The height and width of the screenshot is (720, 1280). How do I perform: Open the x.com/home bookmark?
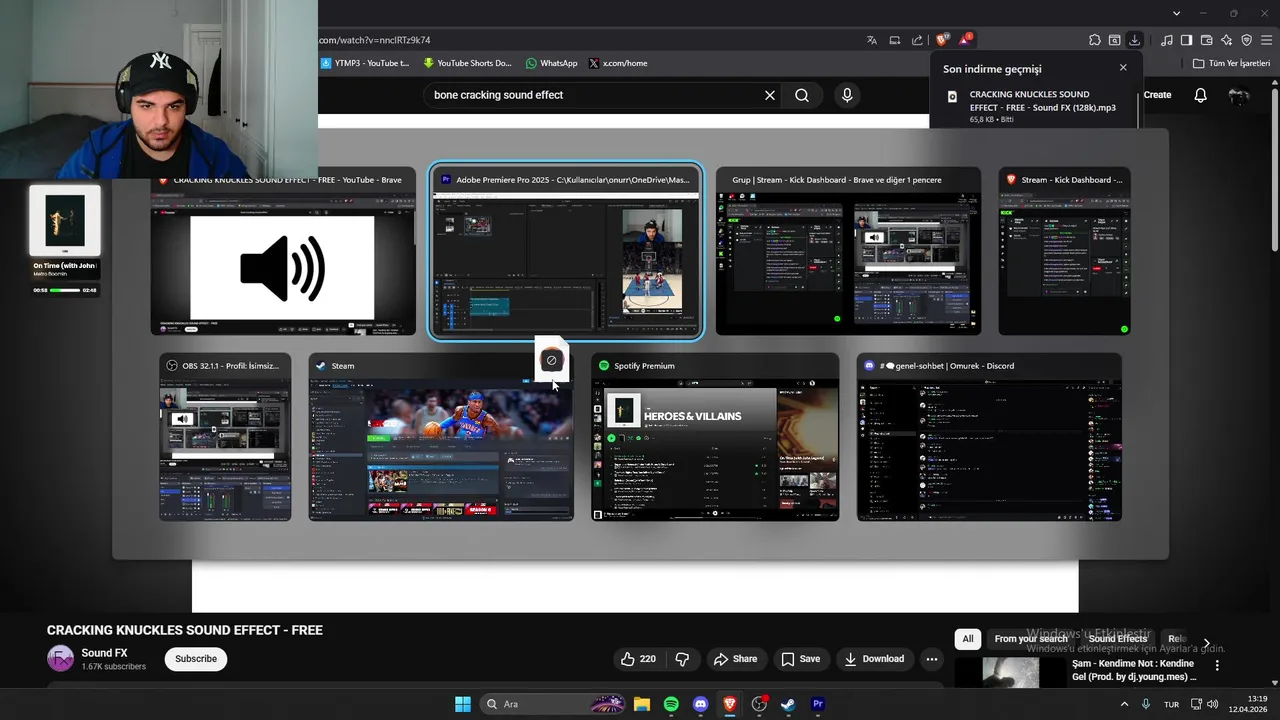pyautogui.click(x=618, y=63)
